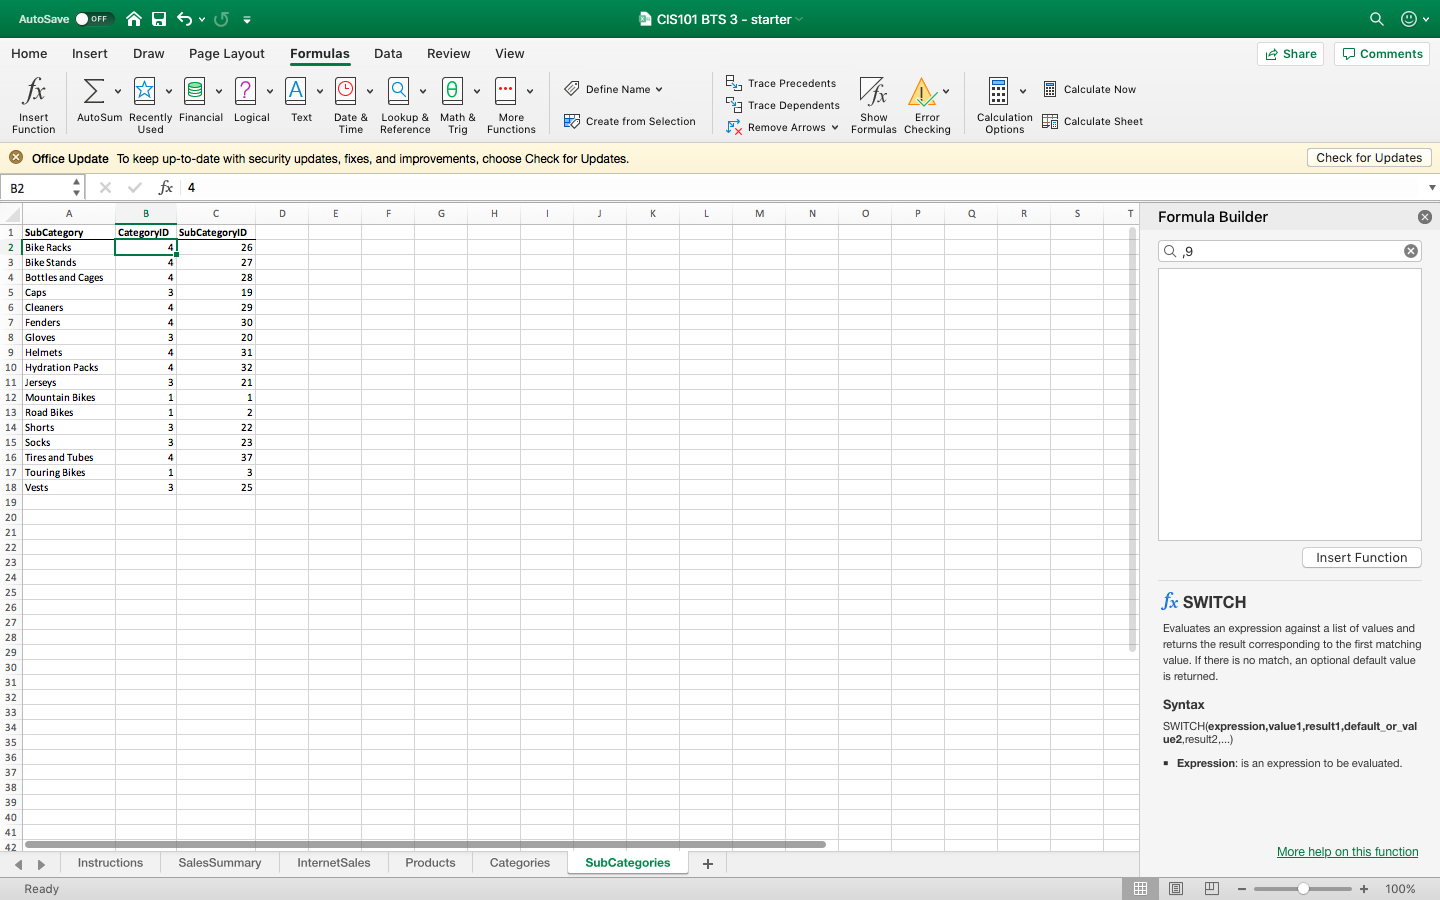Open the Comments button
Image resolution: width=1440 pixels, height=900 pixels.
click(1382, 54)
